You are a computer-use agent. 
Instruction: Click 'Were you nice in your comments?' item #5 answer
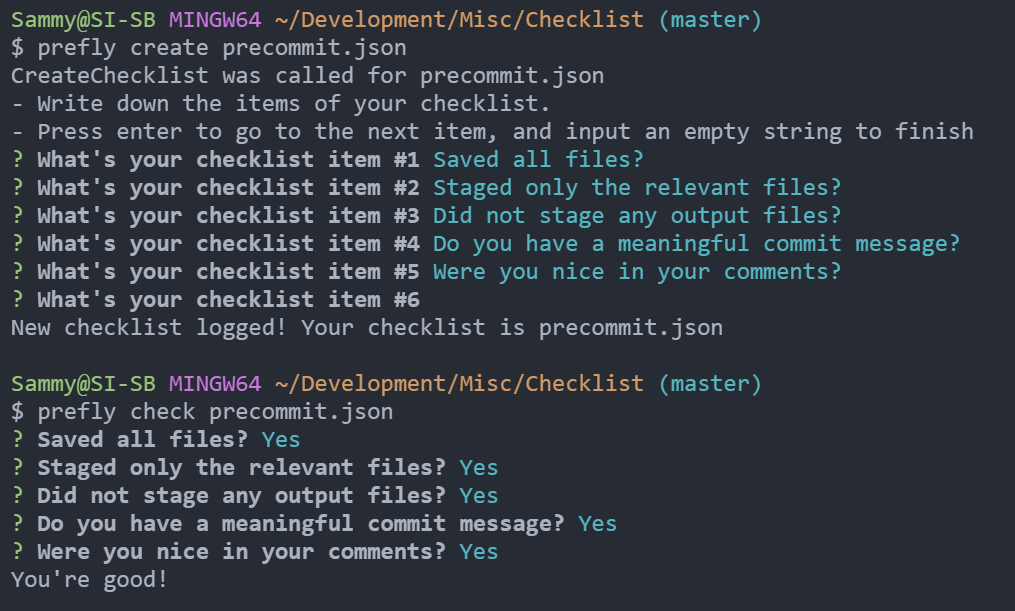637,272
